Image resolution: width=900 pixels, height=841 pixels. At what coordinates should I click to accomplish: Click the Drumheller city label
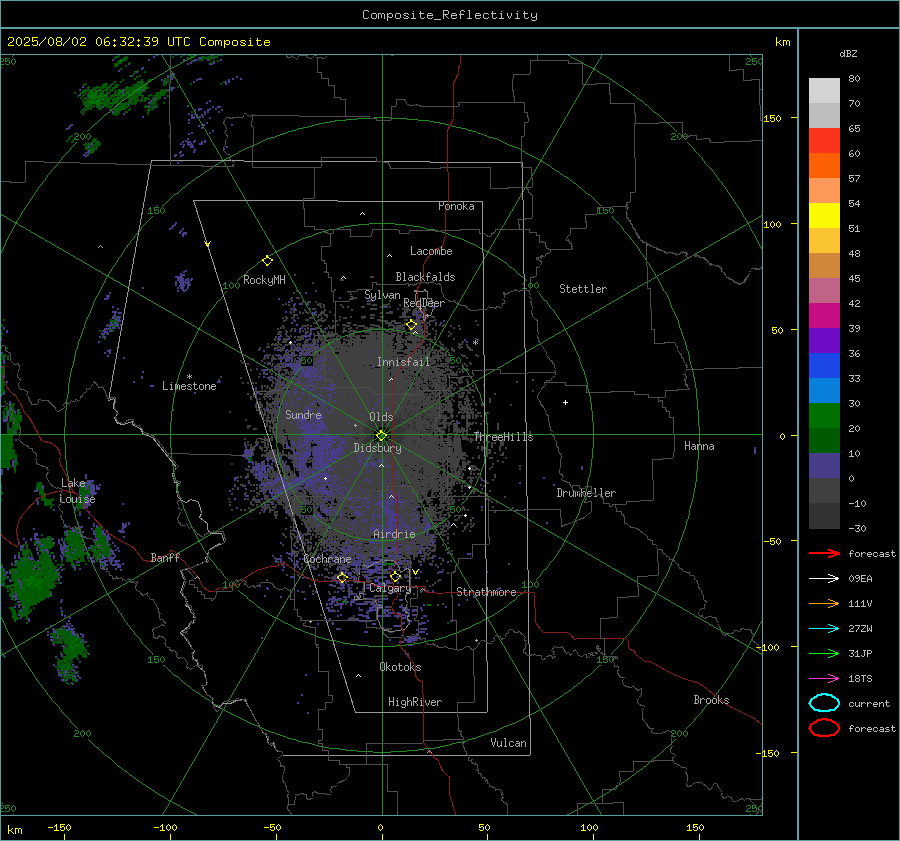586,493
